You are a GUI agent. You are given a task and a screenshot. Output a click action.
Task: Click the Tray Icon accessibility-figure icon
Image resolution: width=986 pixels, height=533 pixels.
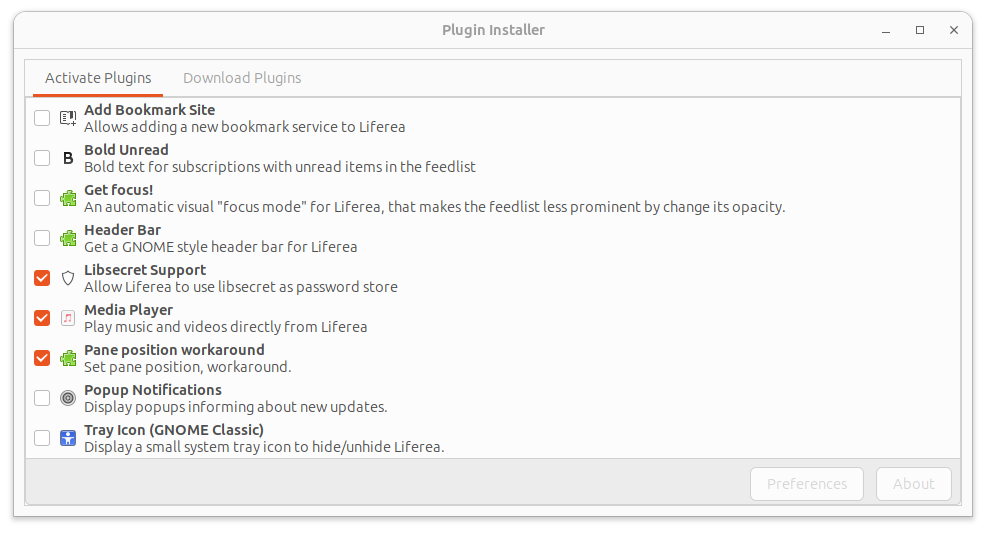tap(68, 438)
